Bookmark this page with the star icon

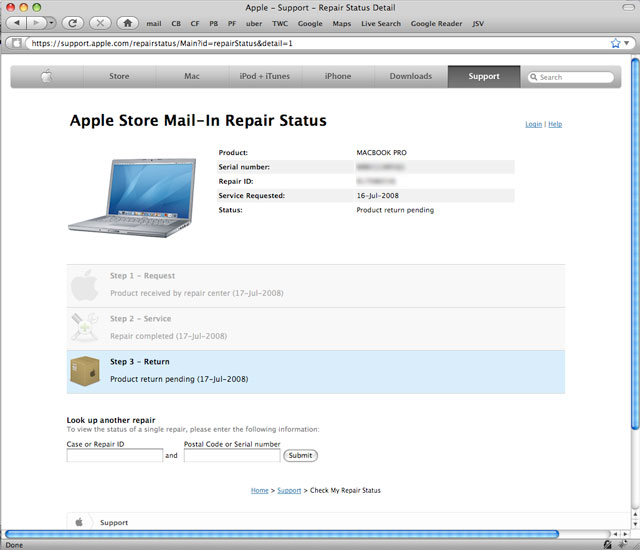pos(616,43)
